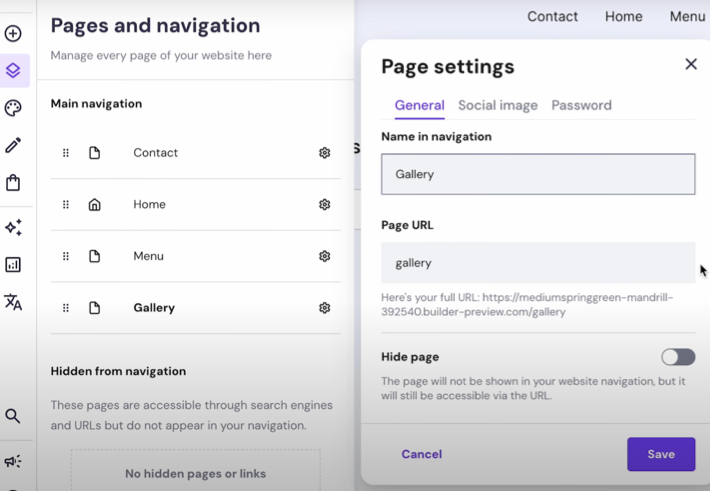Open the analytics chart icon
Screen dimensions: 710x491
13,265
